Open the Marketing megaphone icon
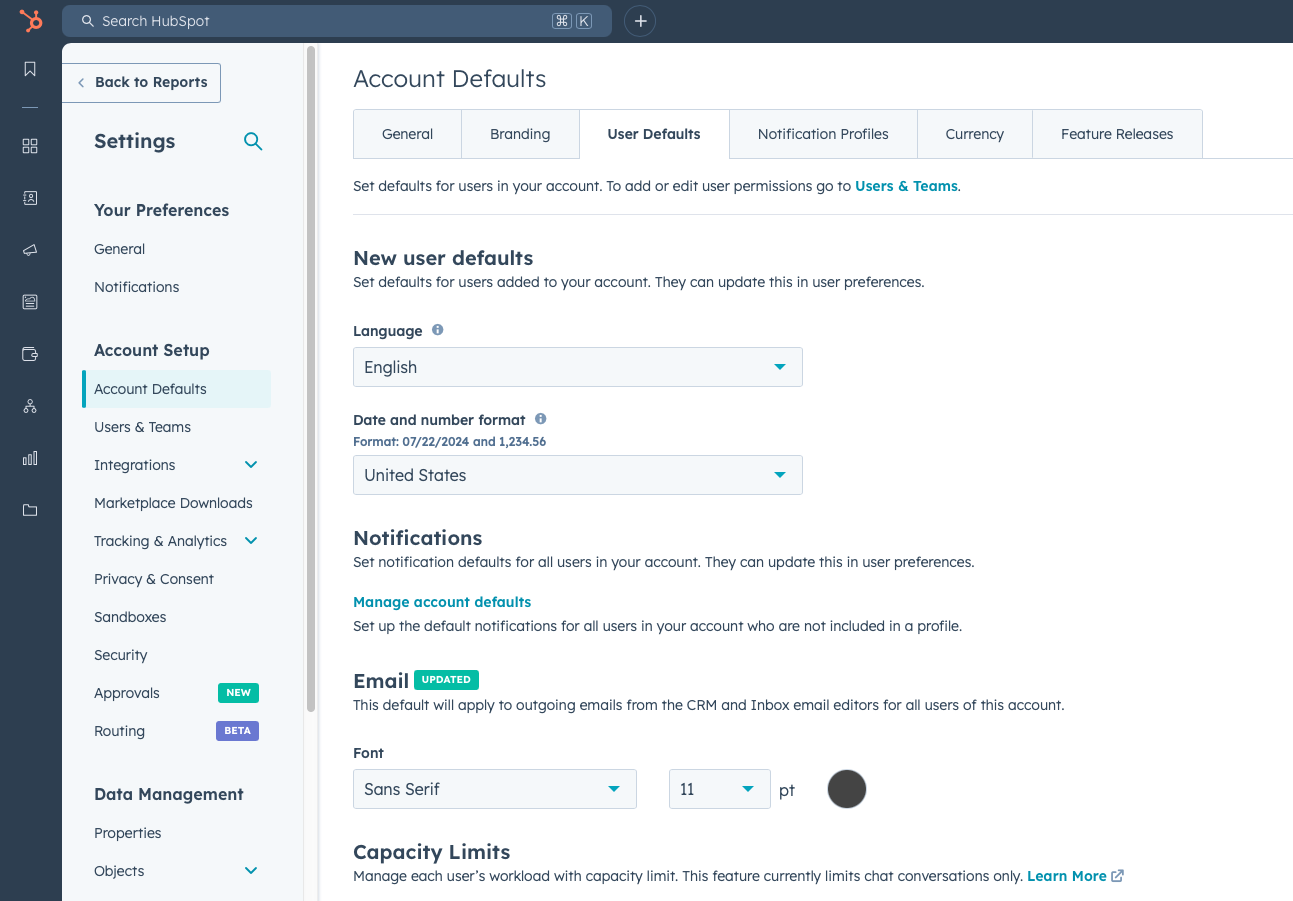Image resolution: width=1293 pixels, height=901 pixels. pos(30,250)
